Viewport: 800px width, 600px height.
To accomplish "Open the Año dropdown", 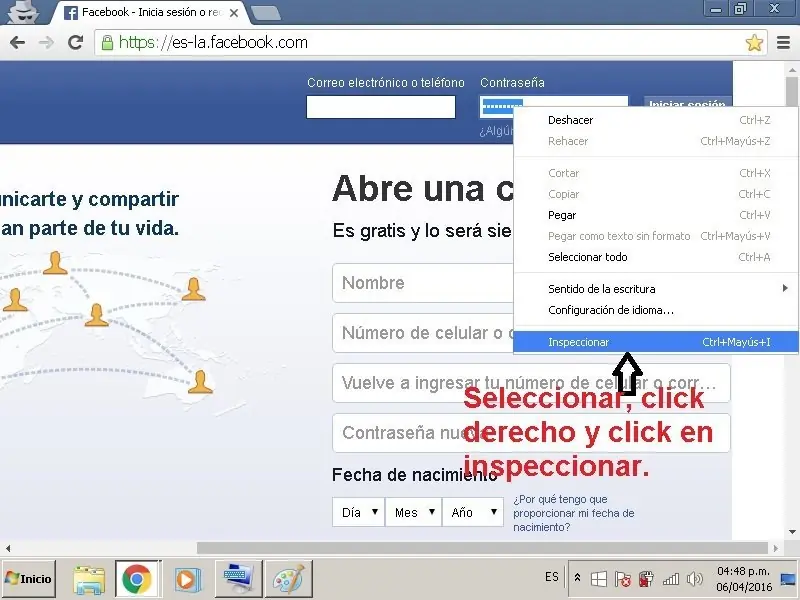I will [472, 512].
